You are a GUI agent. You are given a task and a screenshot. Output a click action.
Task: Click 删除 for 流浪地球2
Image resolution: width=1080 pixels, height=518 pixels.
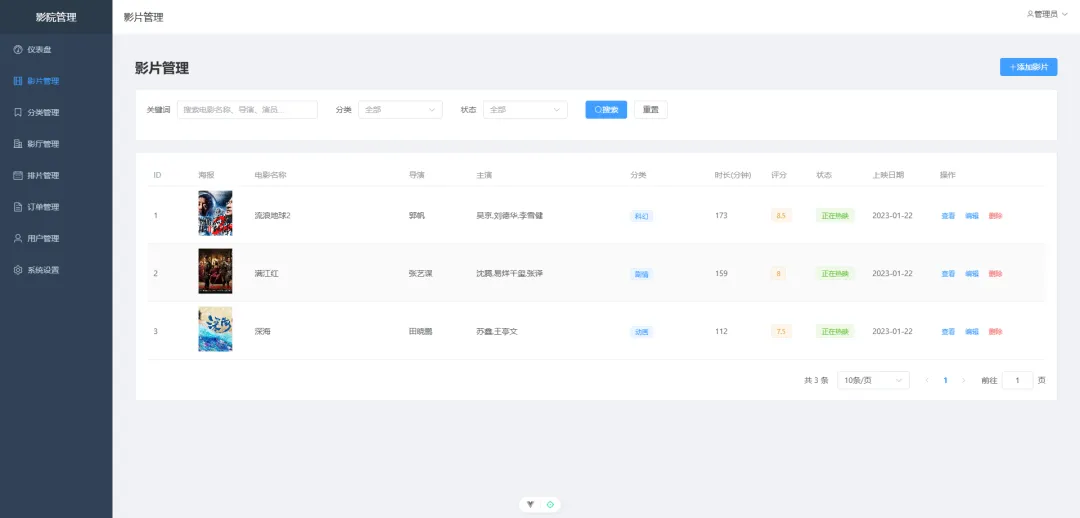click(x=995, y=216)
